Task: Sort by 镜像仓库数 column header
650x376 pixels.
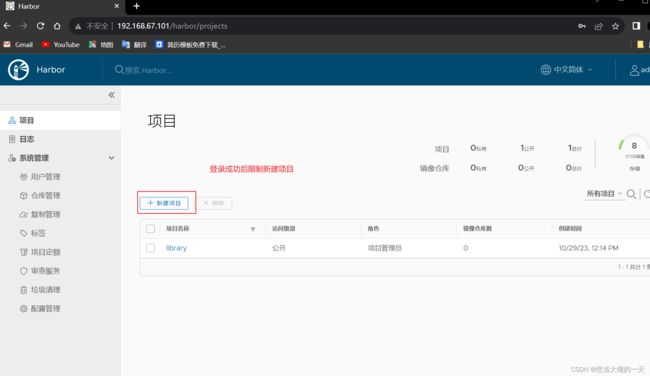Action: (x=477, y=228)
